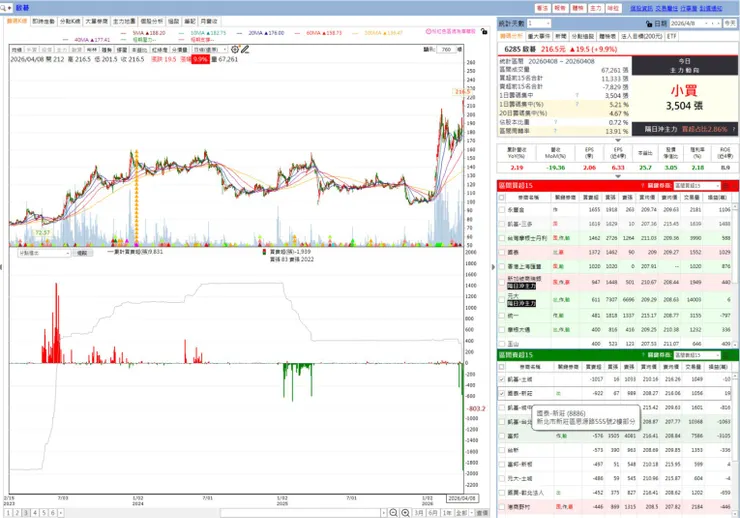
Task: Open the chart settings gear icon
Action: pyautogui.click(x=235, y=49)
